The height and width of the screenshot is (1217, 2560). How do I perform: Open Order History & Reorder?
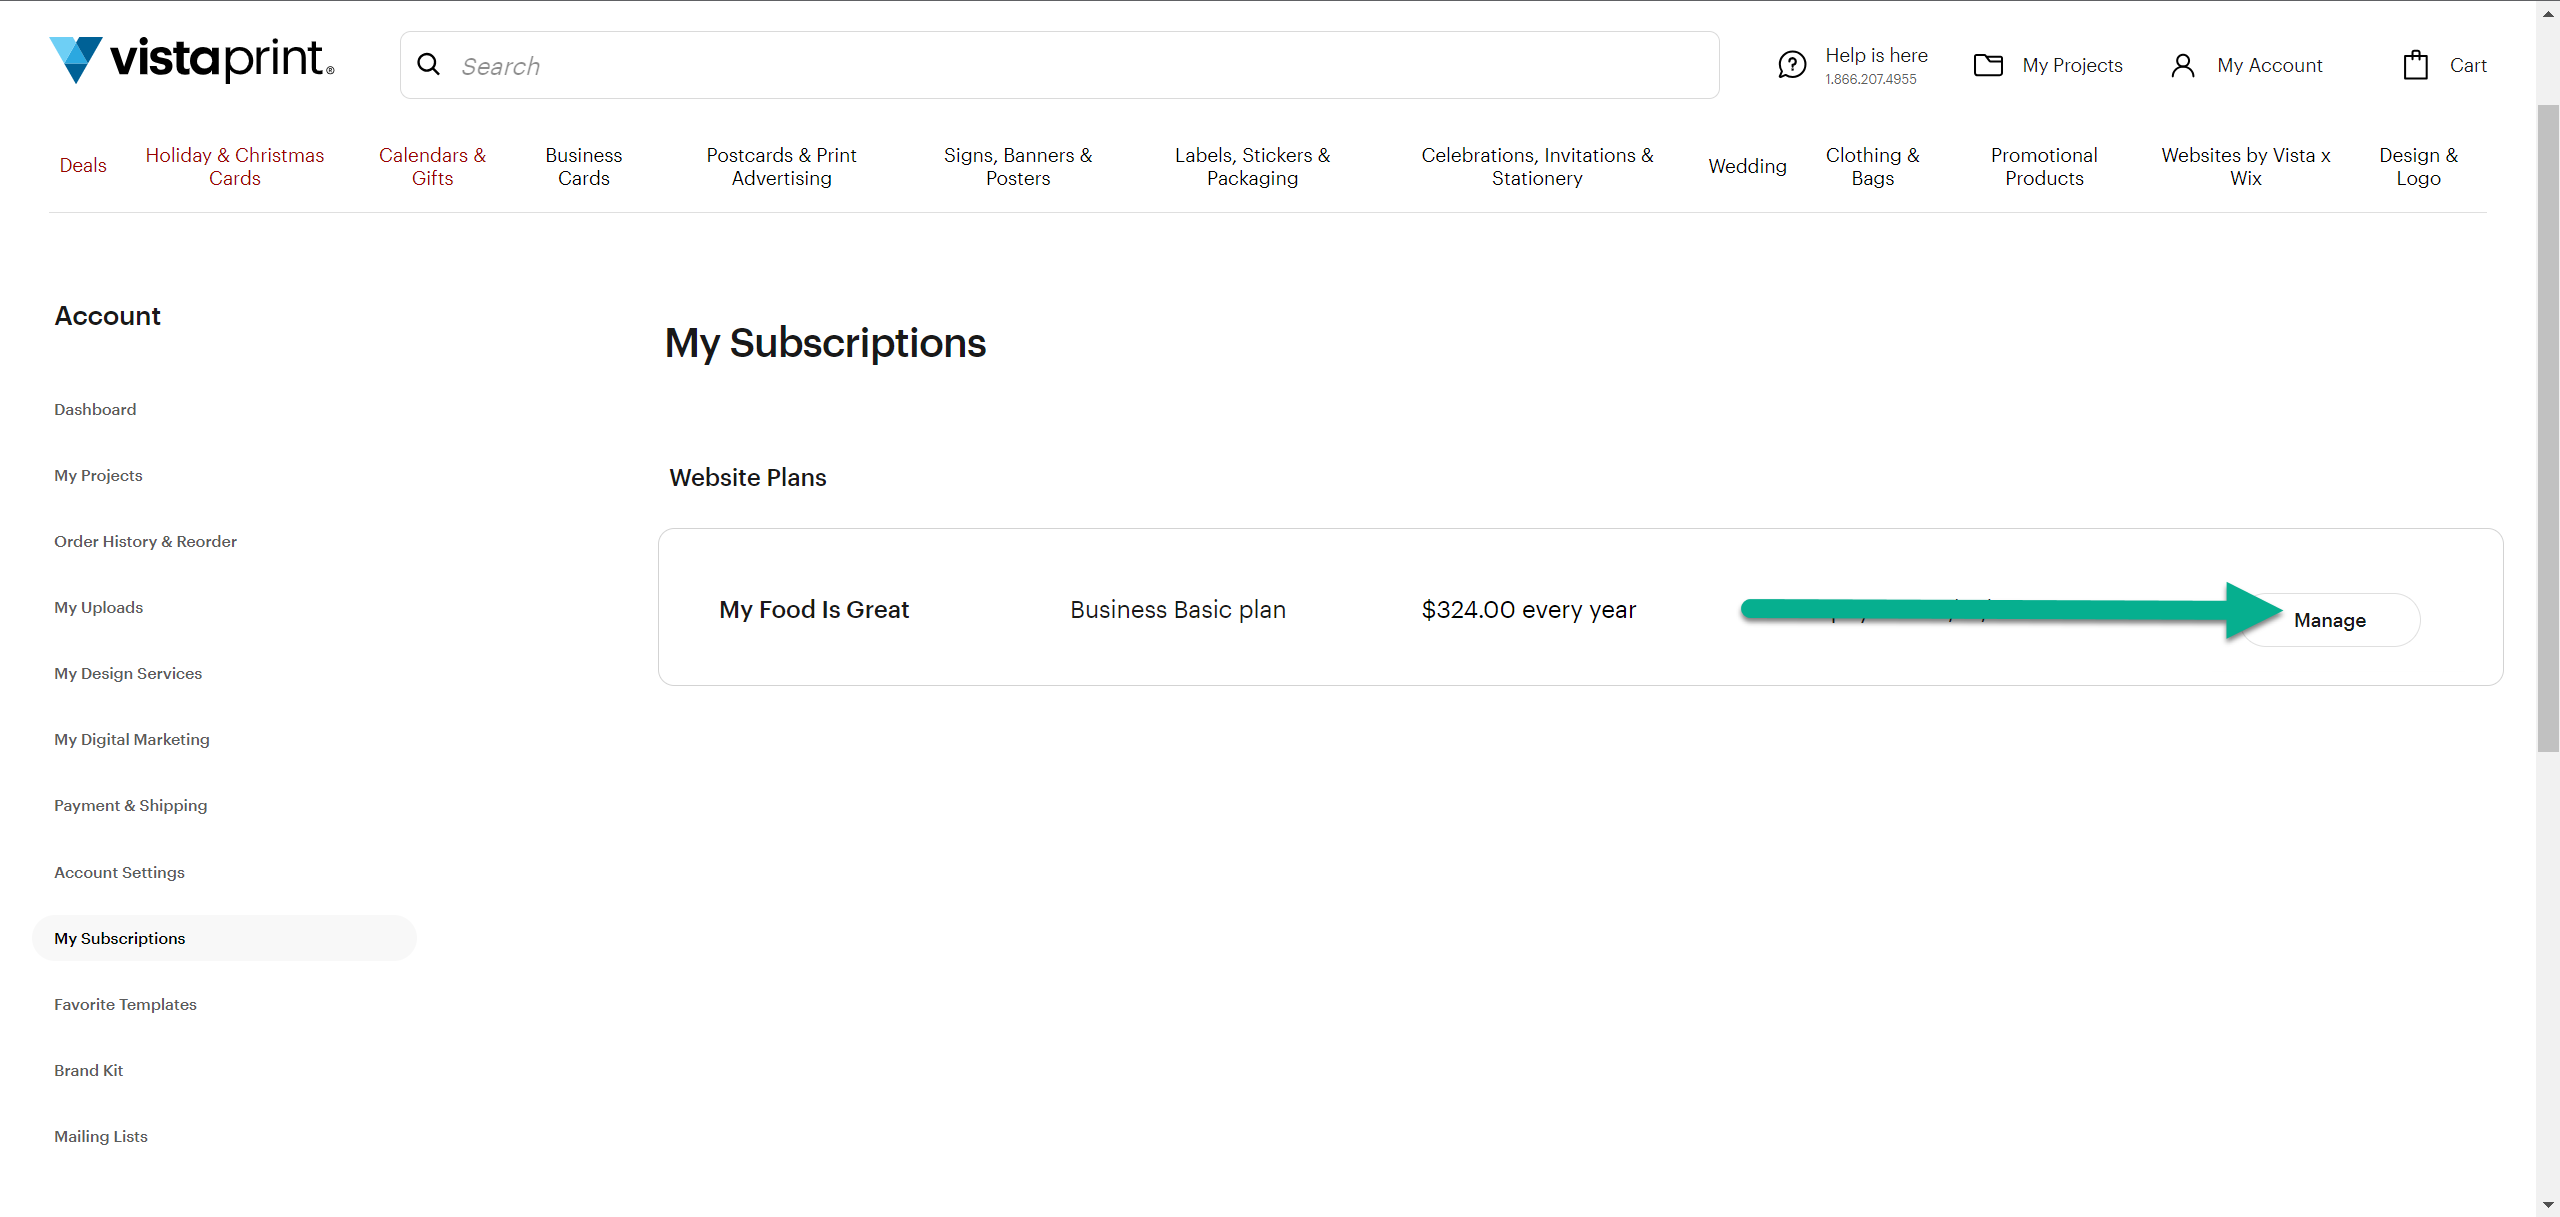[x=145, y=541]
